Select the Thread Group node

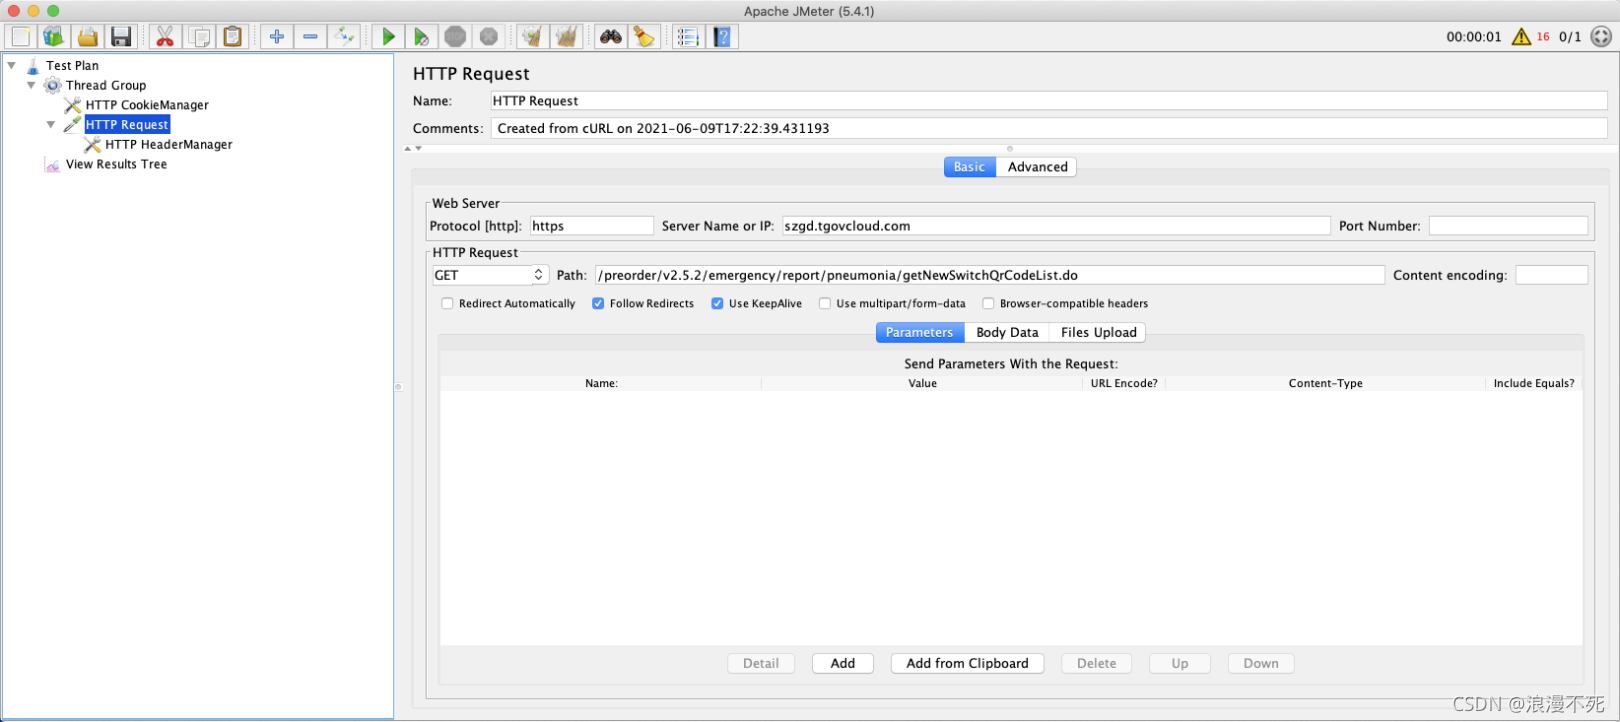coord(106,86)
